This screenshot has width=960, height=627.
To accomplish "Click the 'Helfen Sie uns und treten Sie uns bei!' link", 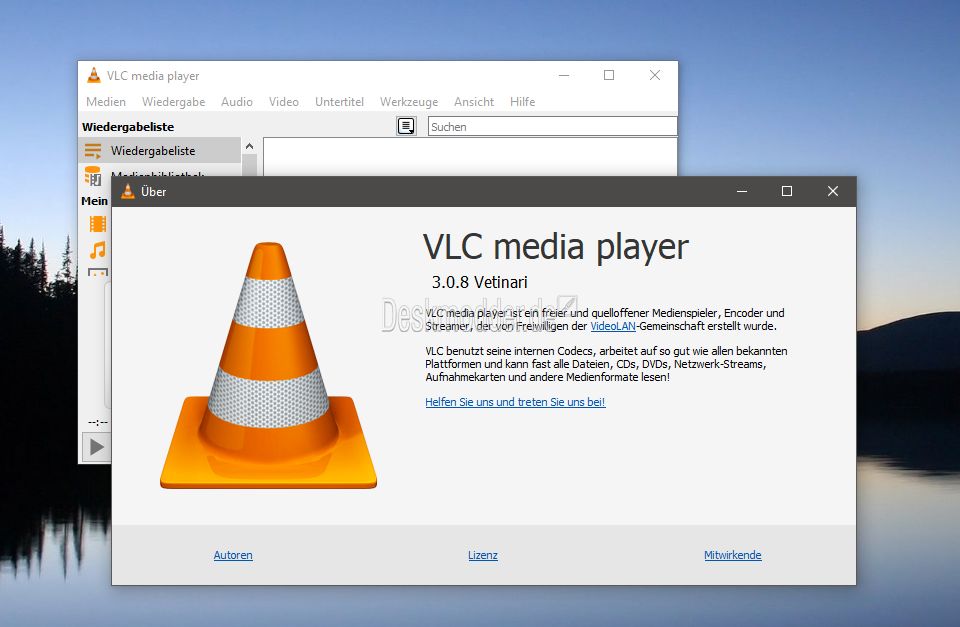I will pyautogui.click(x=515, y=402).
